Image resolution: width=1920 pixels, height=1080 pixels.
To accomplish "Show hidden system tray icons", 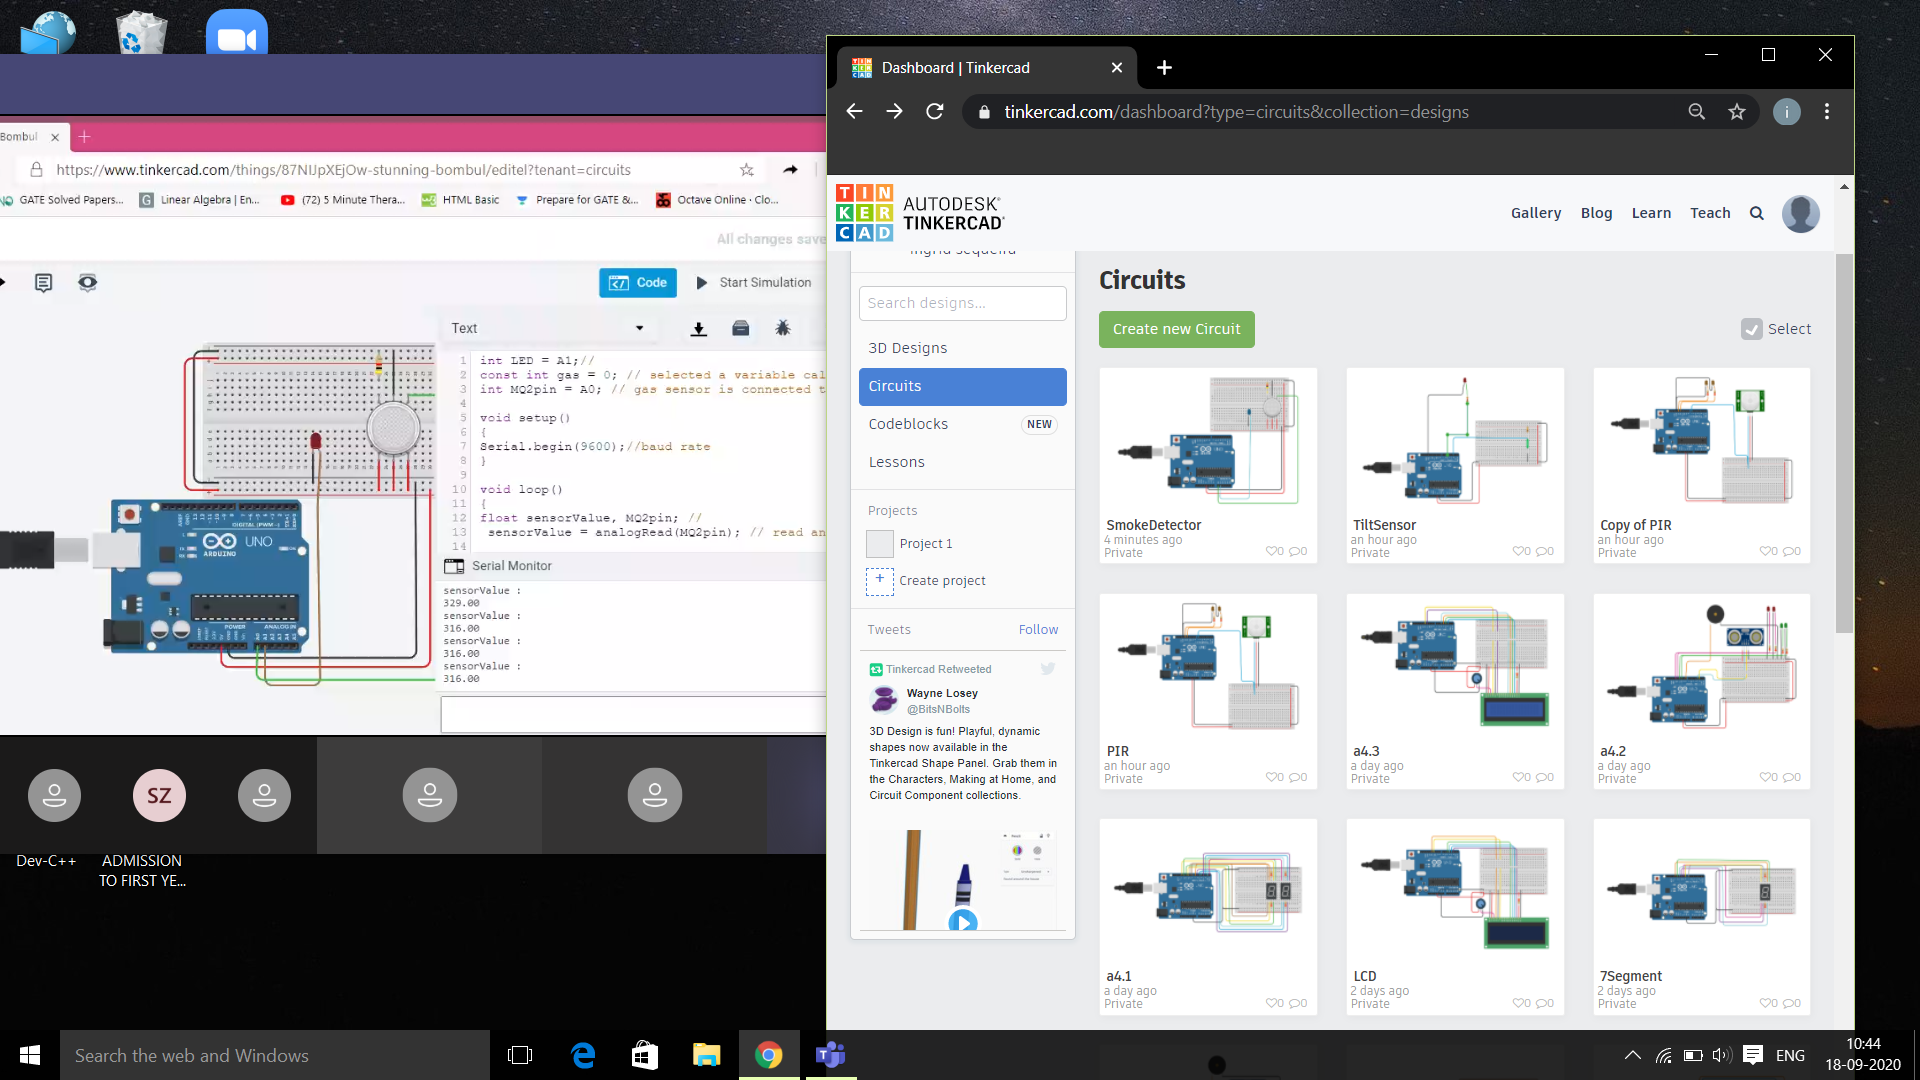I will 1633,1055.
